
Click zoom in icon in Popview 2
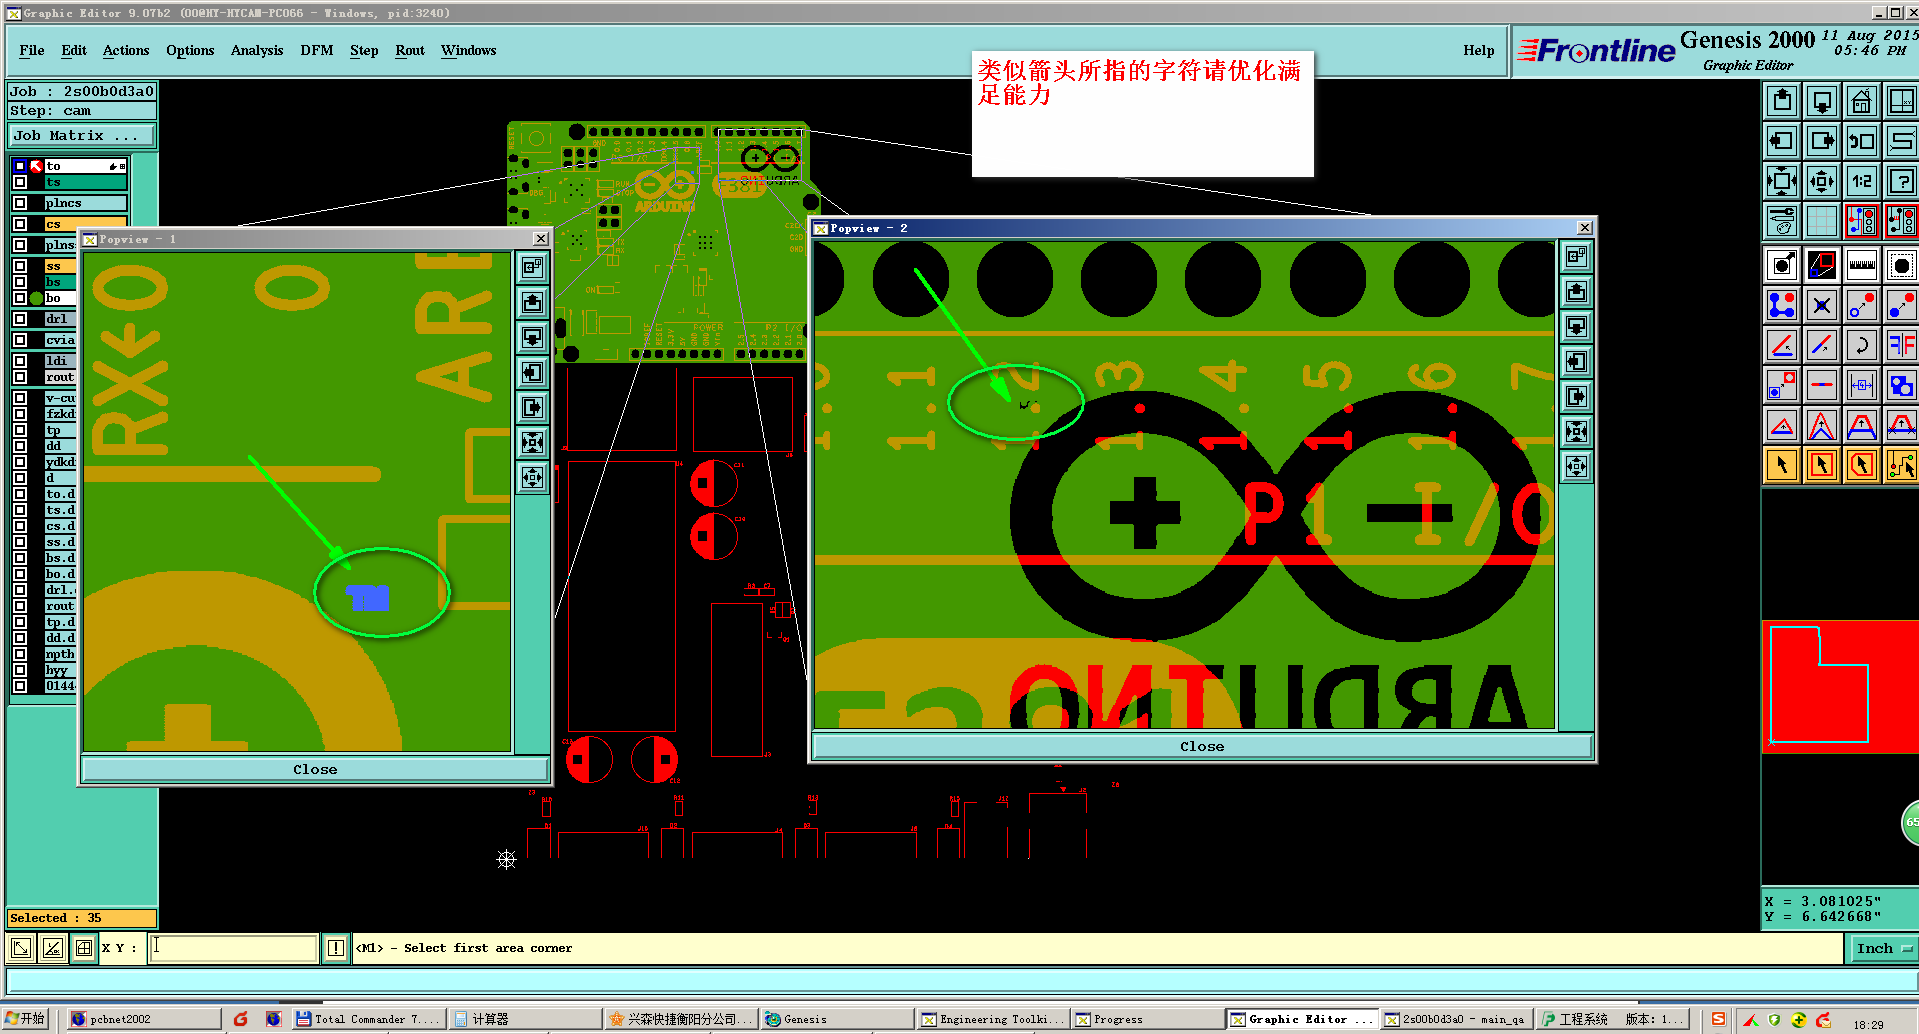coord(1576,431)
